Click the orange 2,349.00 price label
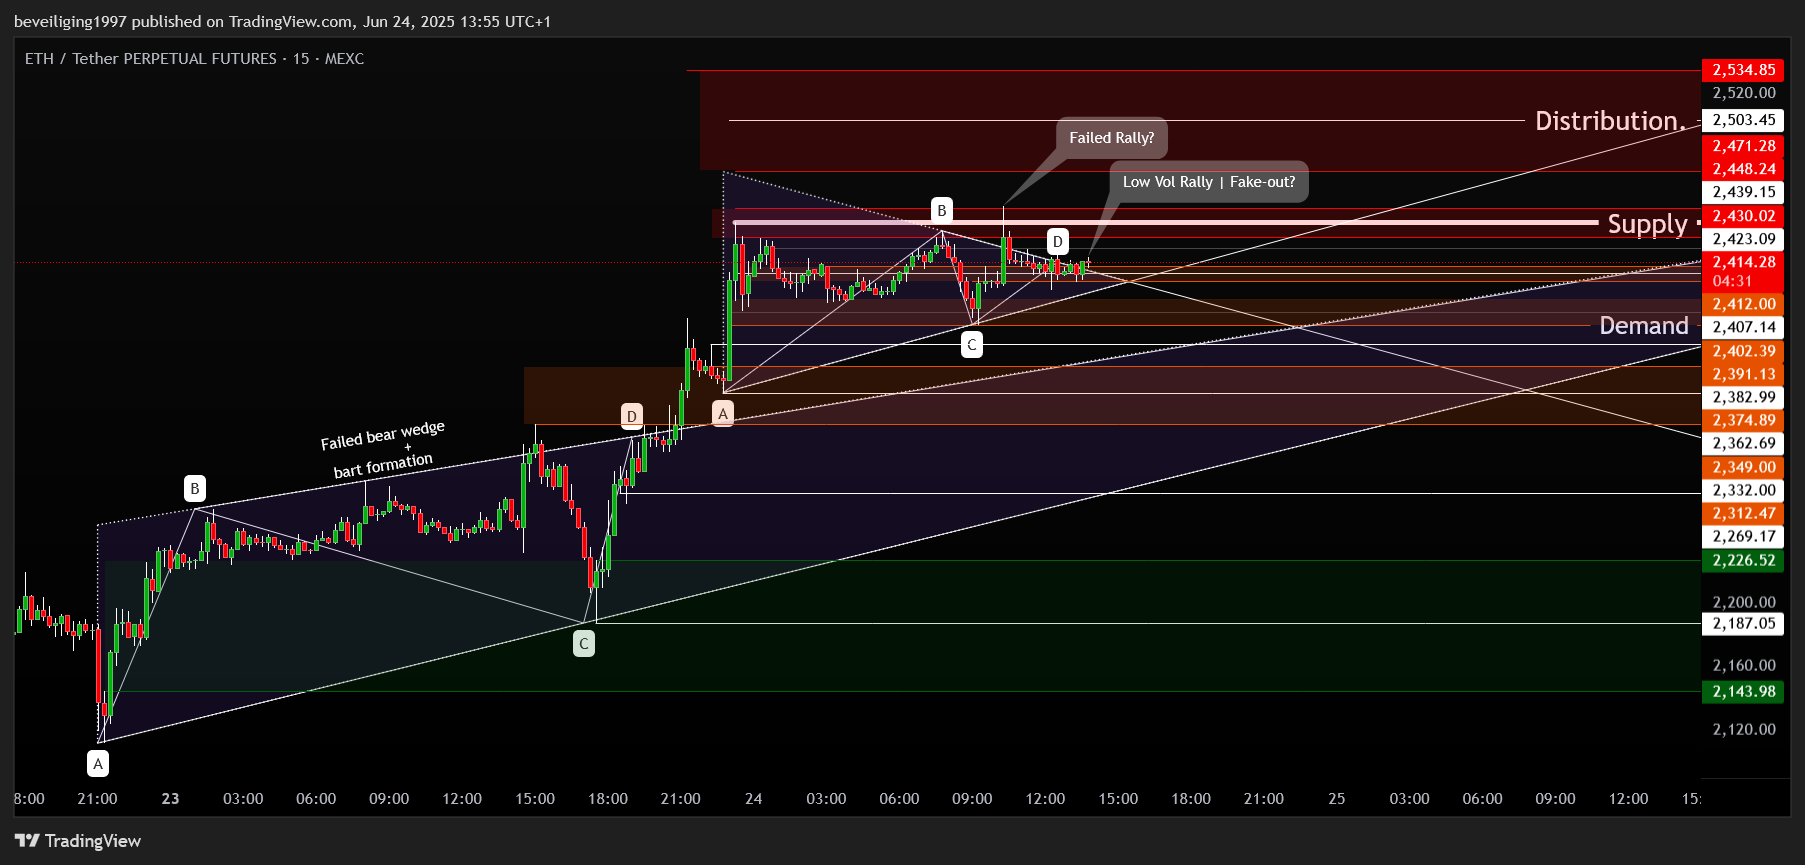Image resolution: width=1805 pixels, height=865 pixels. tap(1743, 467)
